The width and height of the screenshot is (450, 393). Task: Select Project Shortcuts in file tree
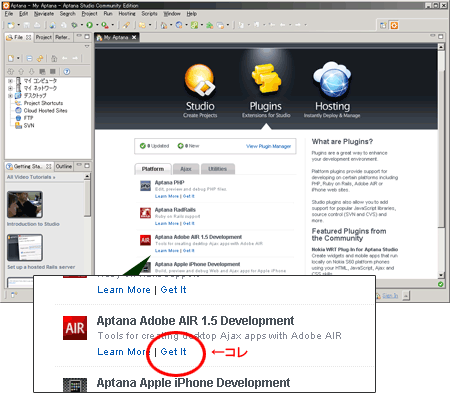coord(43,103)
